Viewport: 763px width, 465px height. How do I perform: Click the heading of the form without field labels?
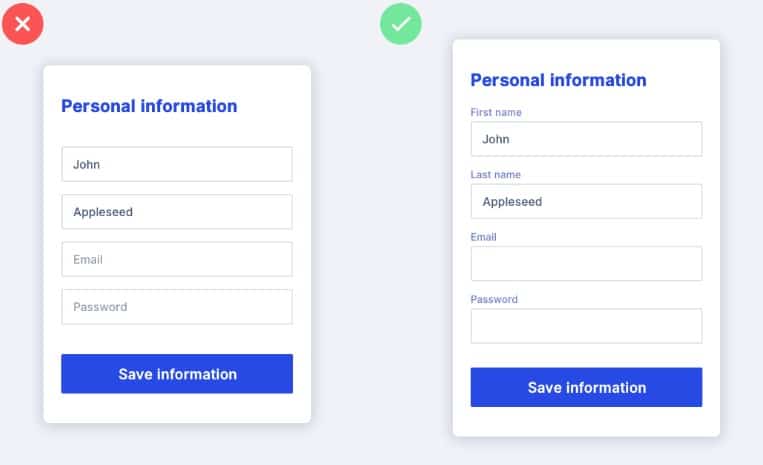point(149,106)
